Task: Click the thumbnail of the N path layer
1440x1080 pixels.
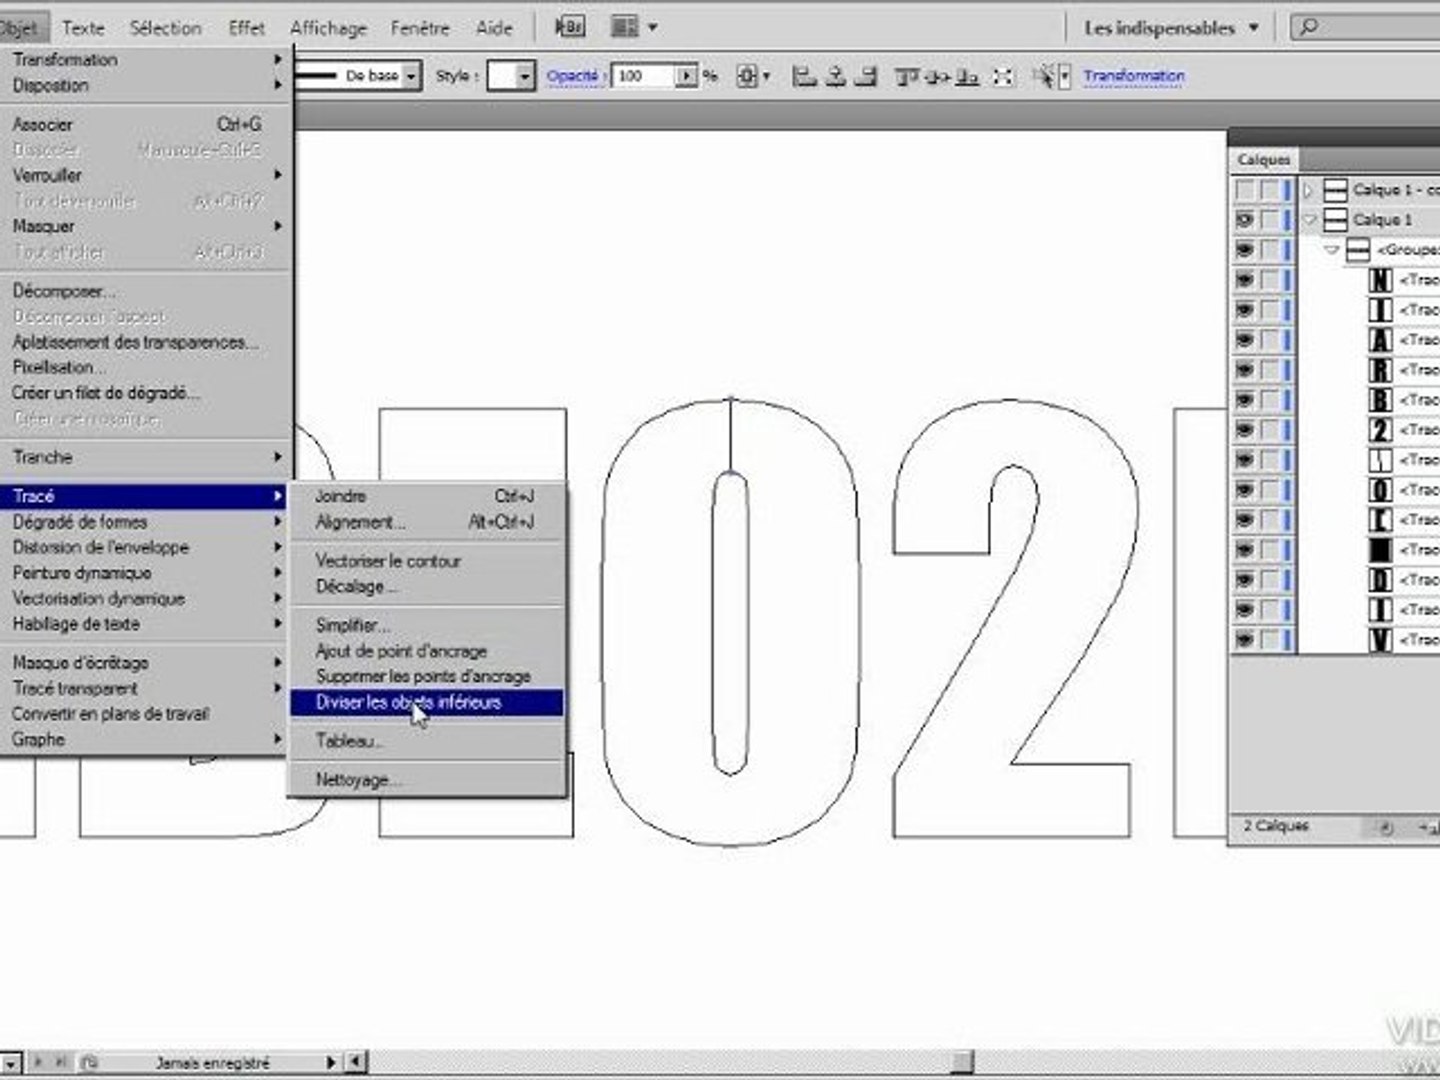Action: pyautogui.click(x=1380, y=280)
